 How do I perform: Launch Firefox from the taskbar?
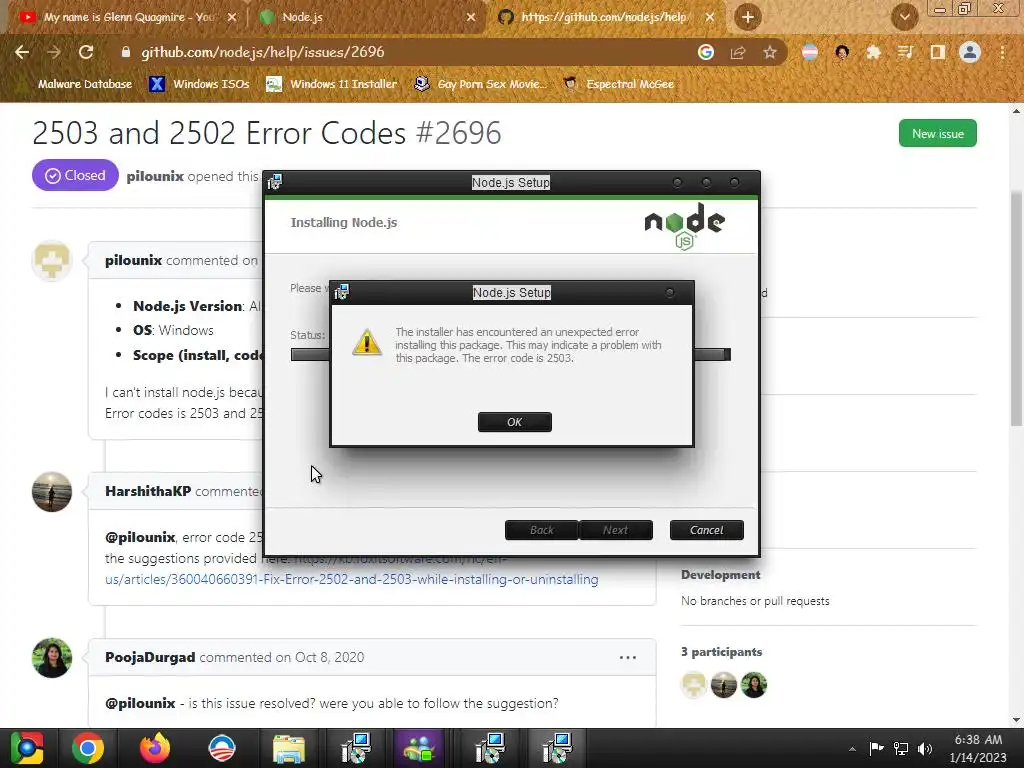[155, 748]
